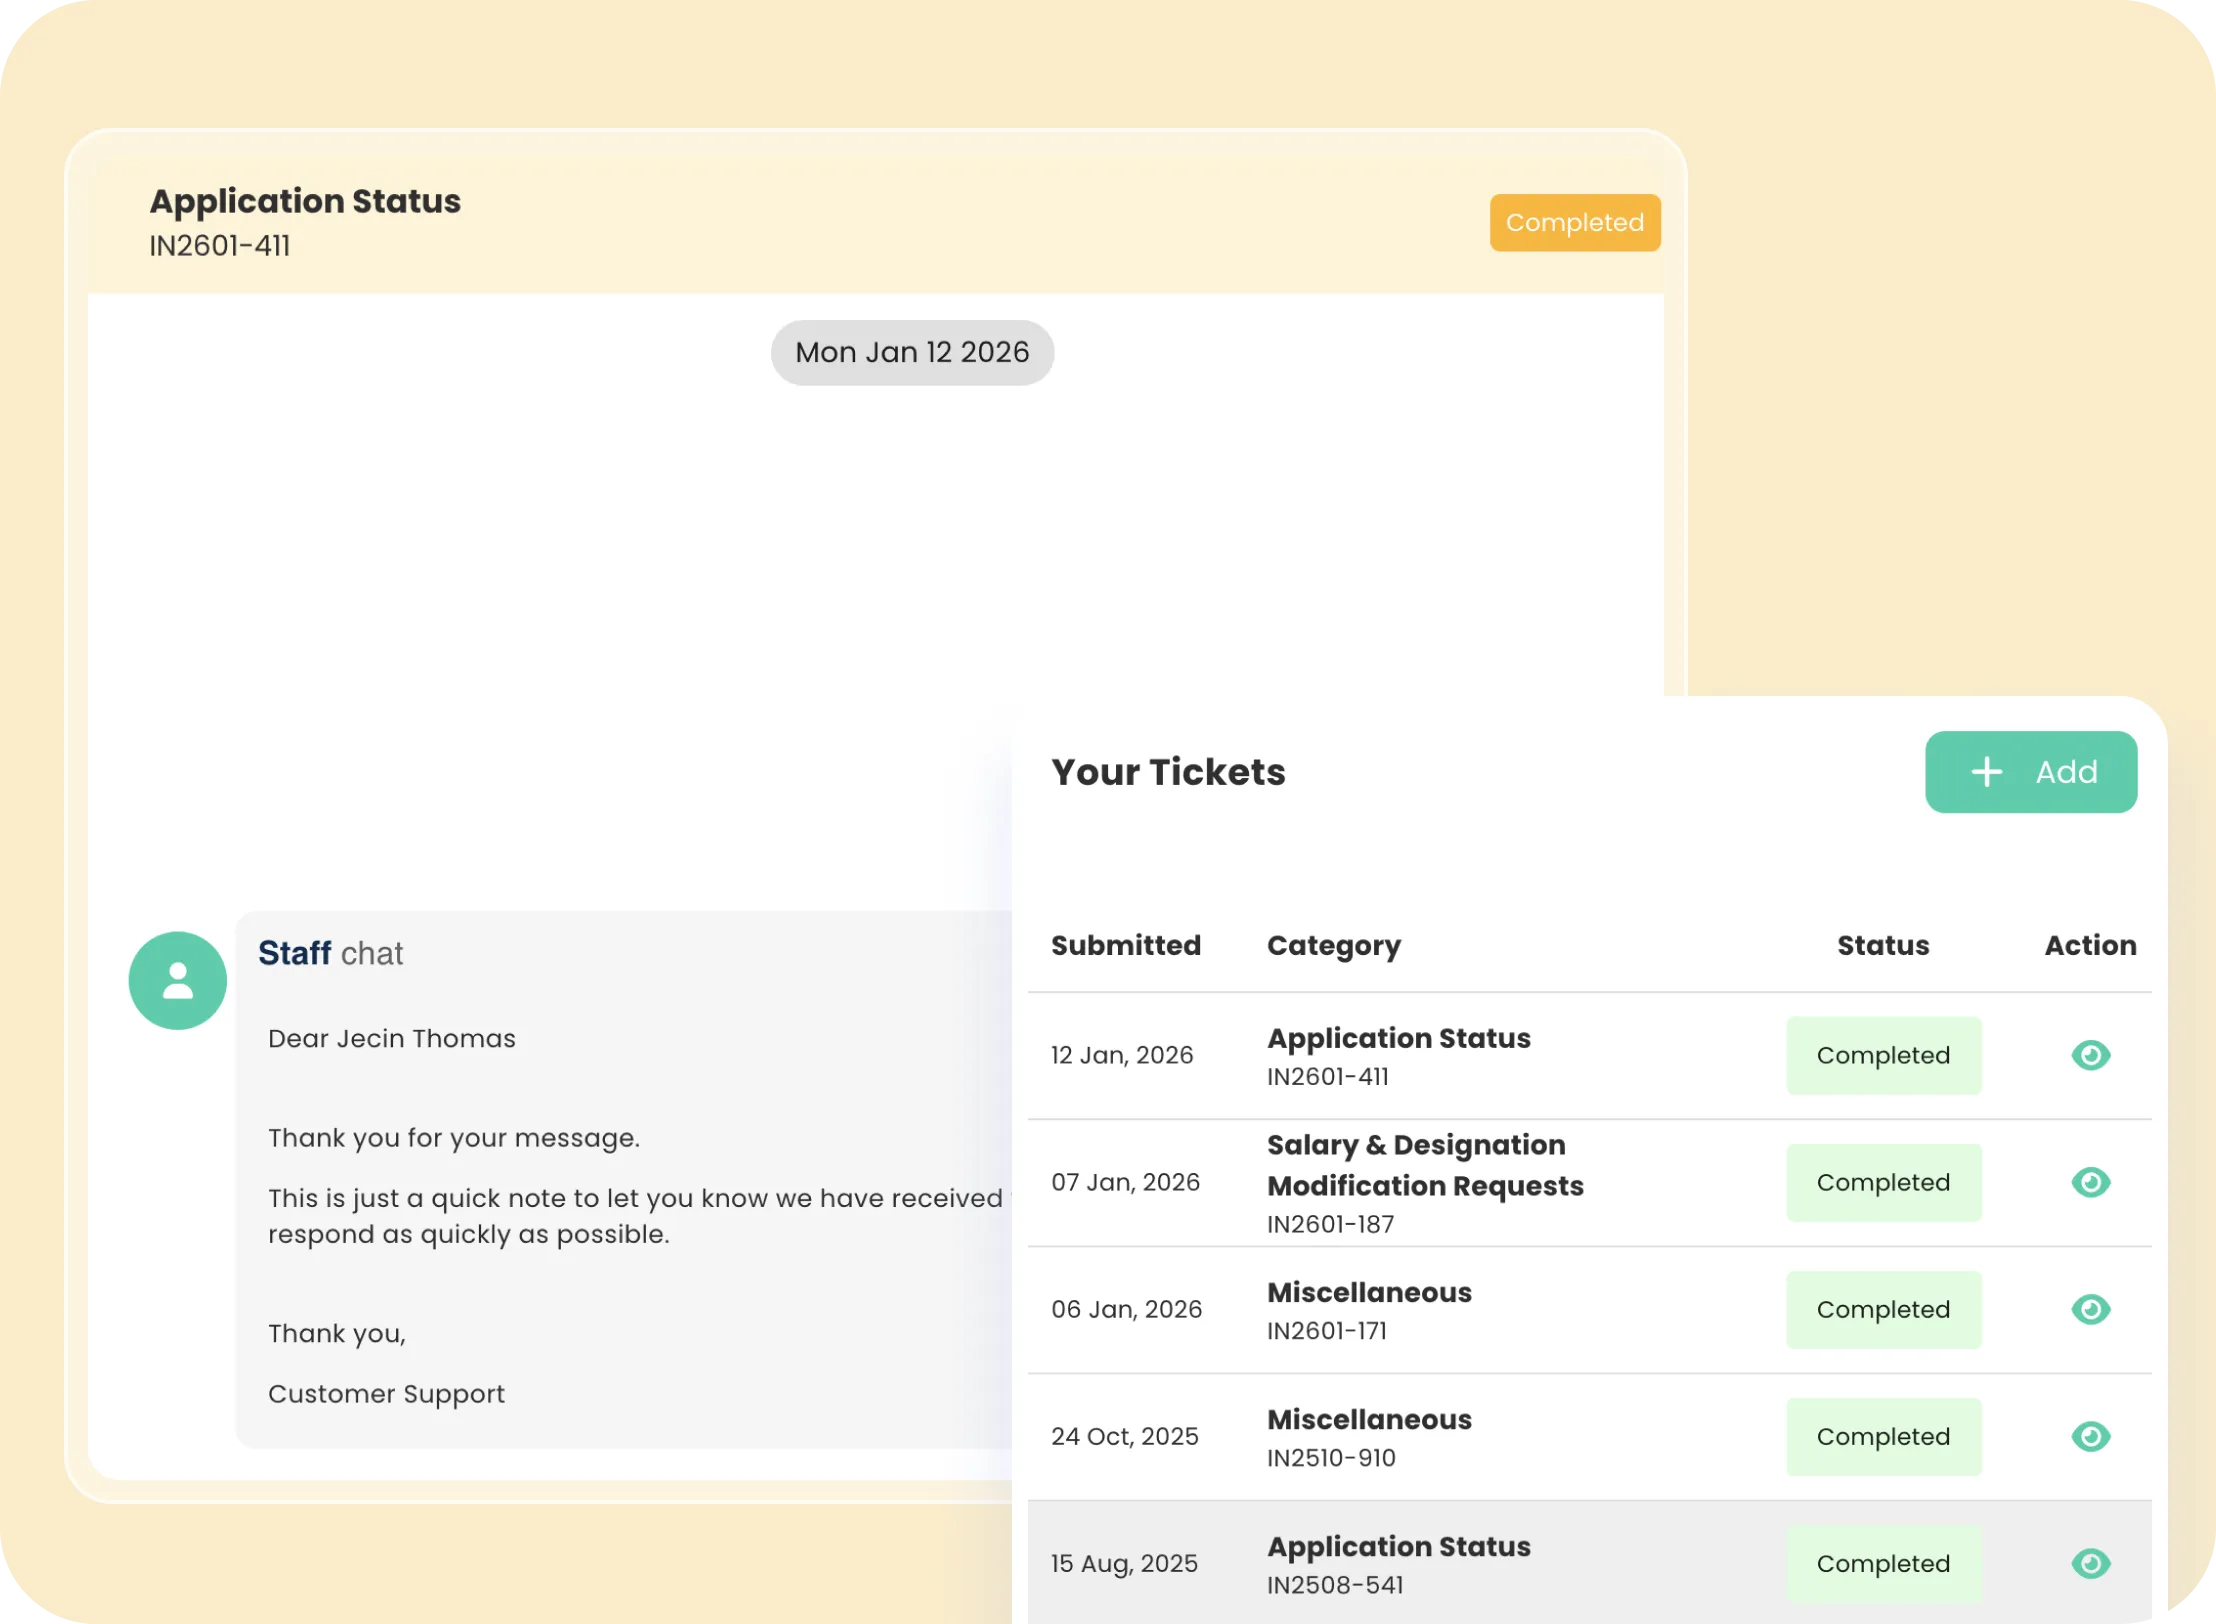Switch to the Staff chat tab
2216x1624 pixels.
pyautogui.click(x=330, y=953)
